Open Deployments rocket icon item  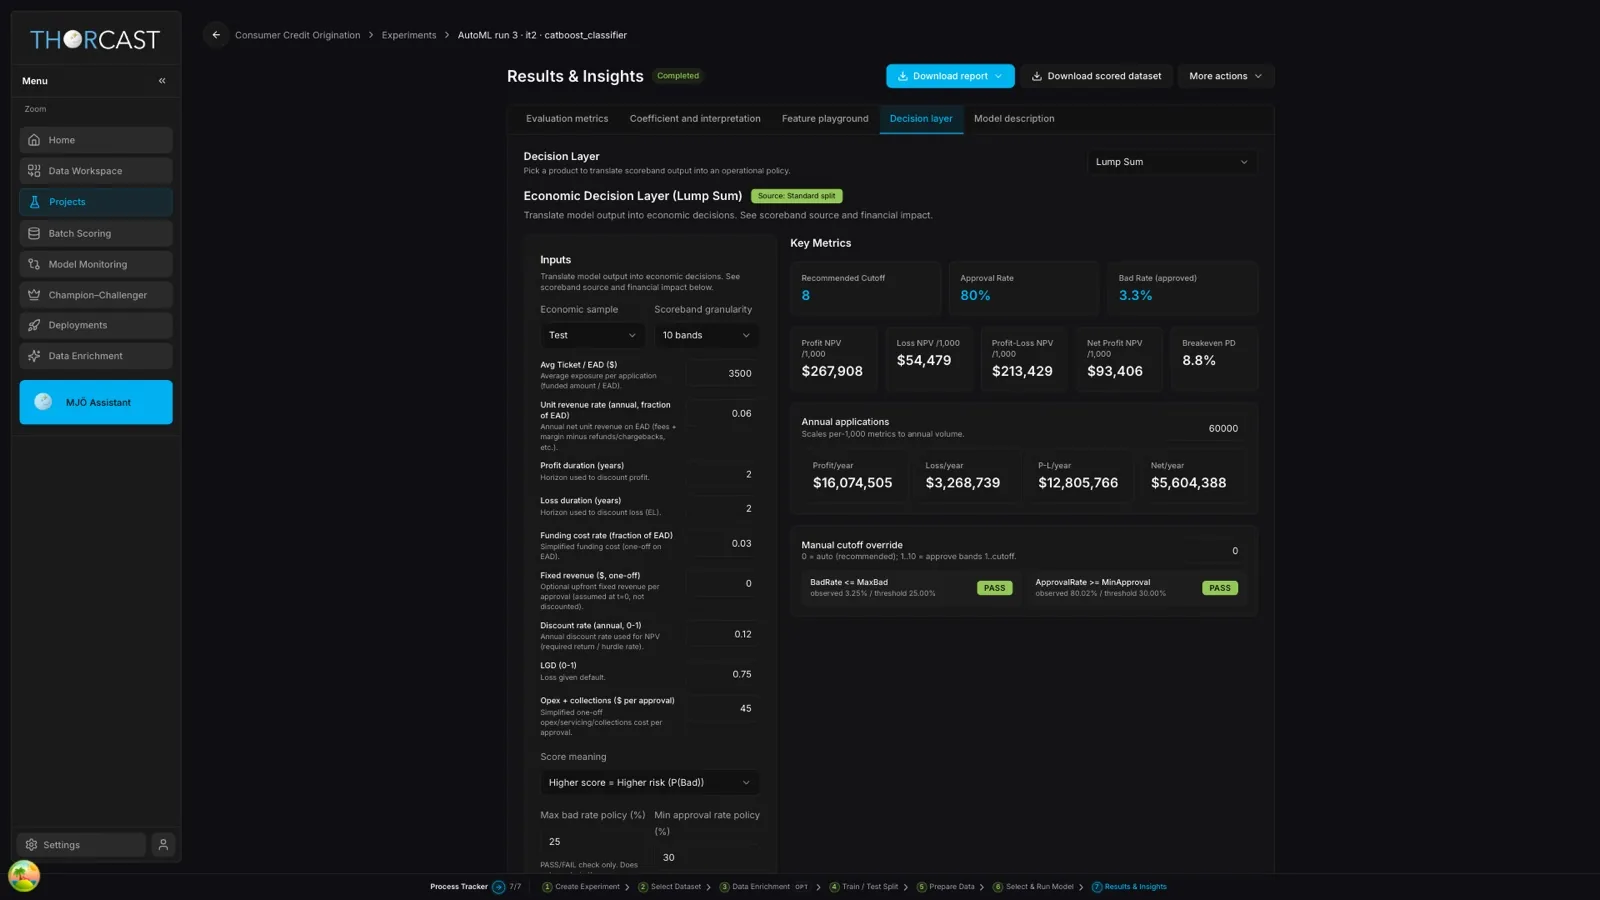point(96,325)
